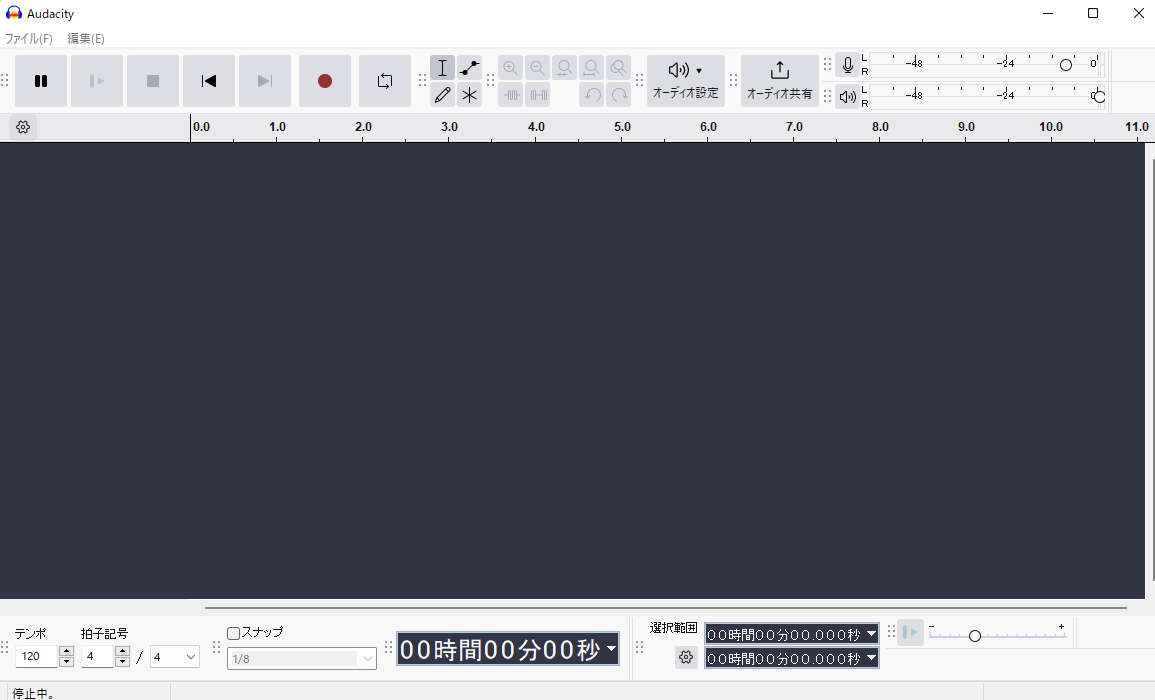Enable the スナップ snap checkbox

coord(233,632)
